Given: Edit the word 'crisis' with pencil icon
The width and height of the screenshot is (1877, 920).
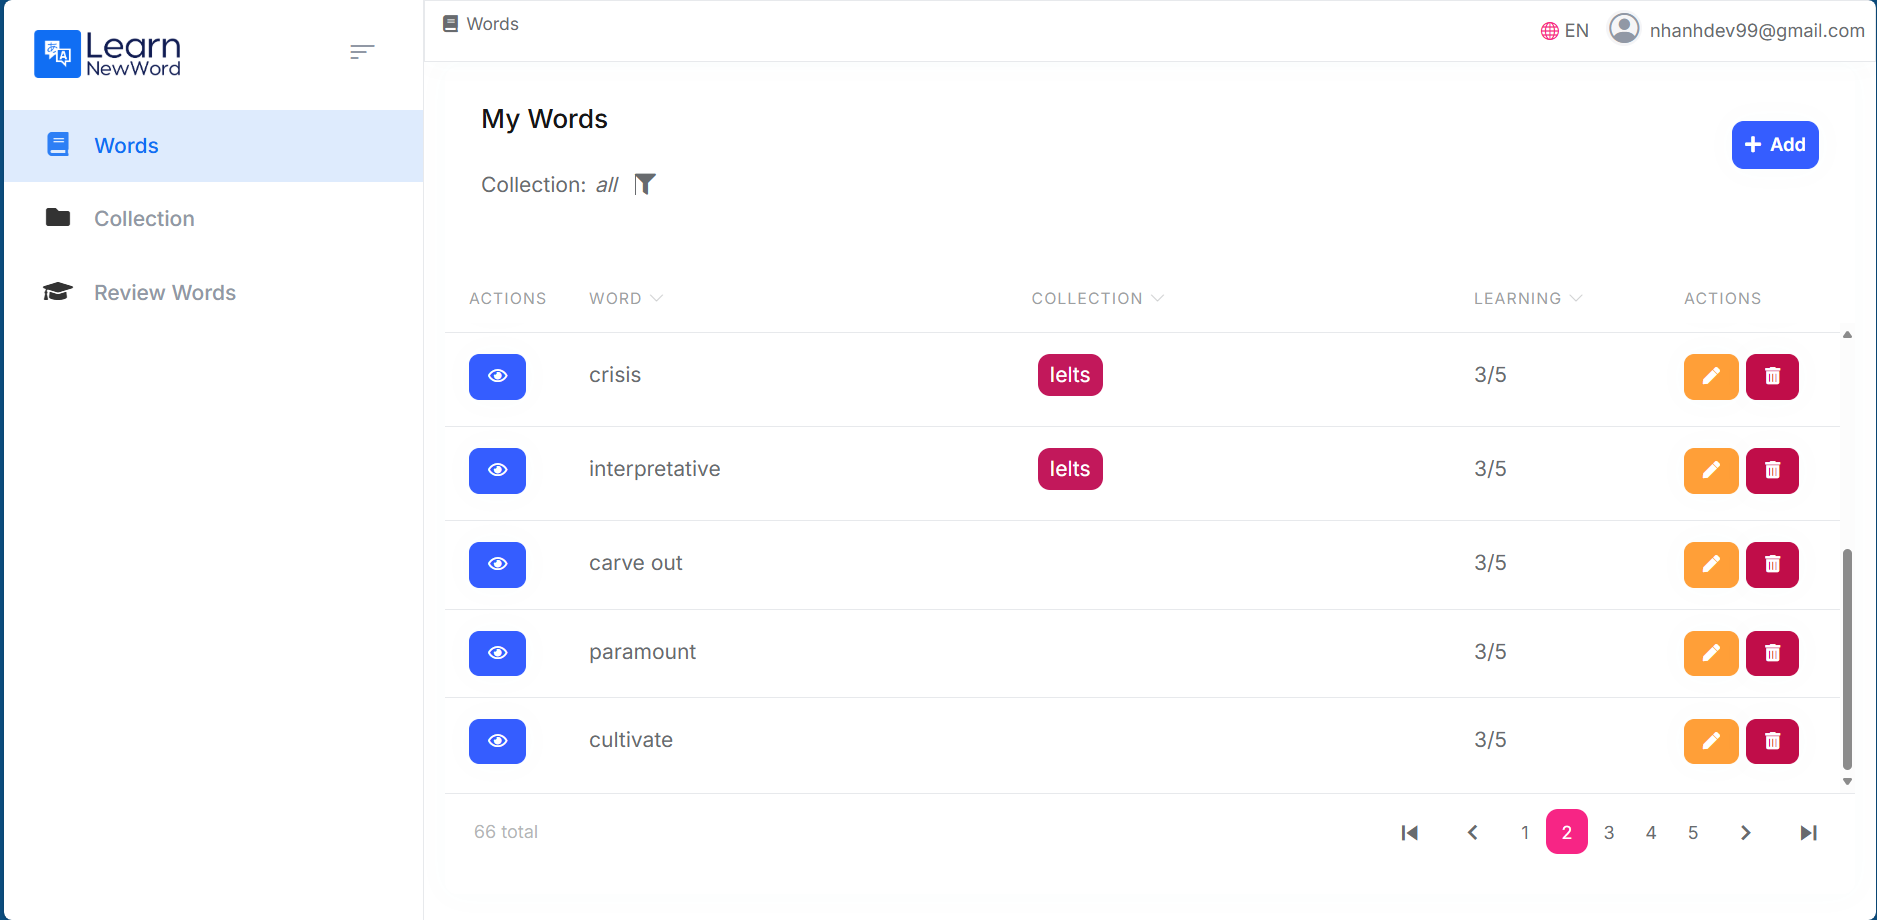Looking at the screenshot, I should click(x=1710, y=376).
